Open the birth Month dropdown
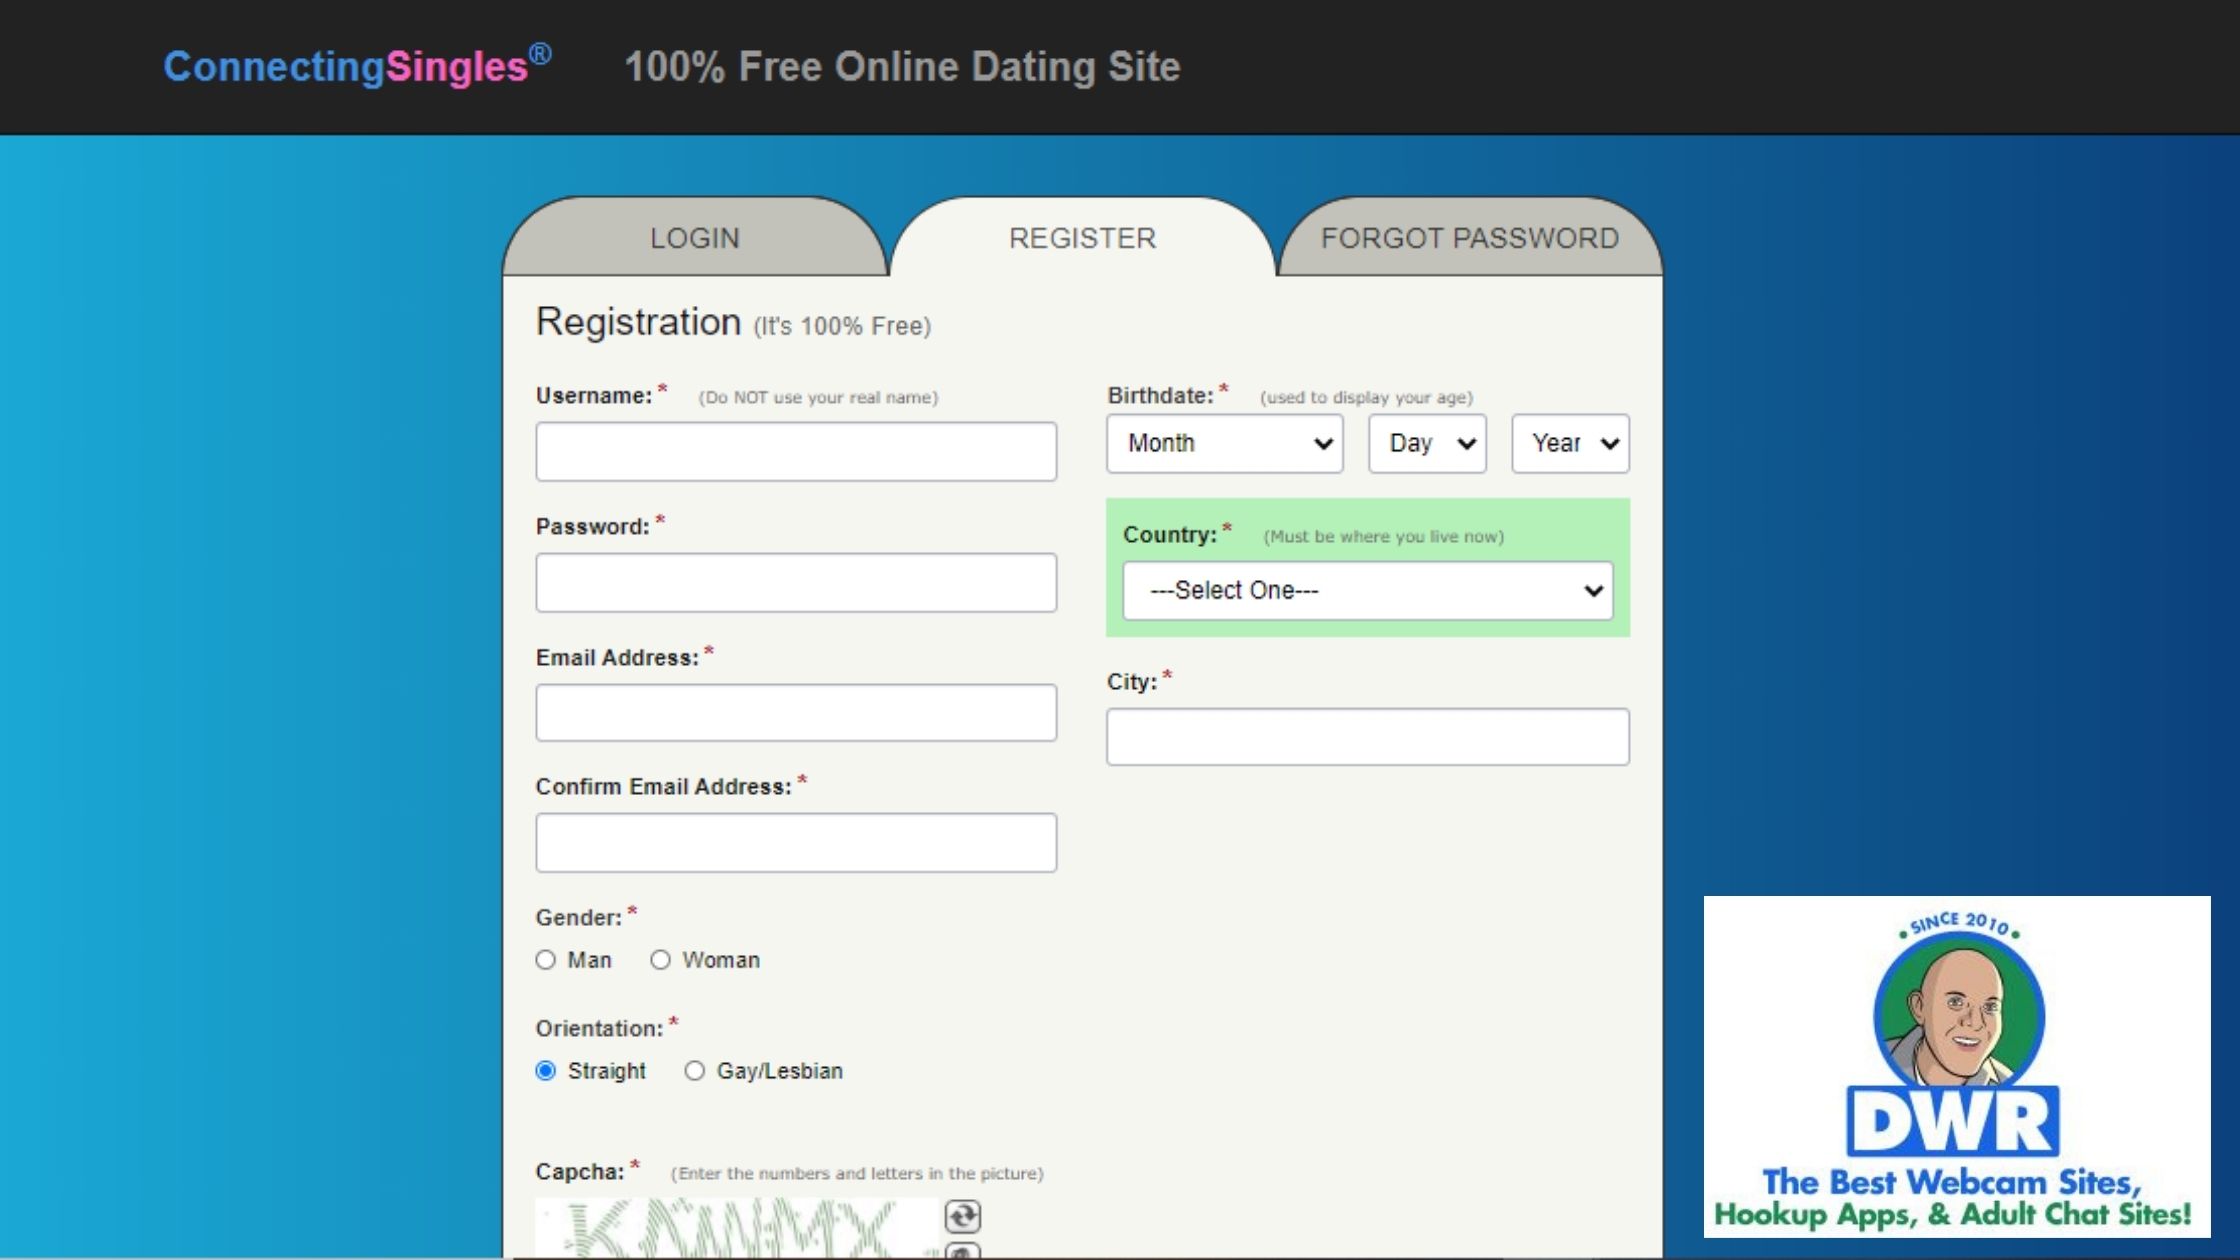Screen dimensions: 2240x1260 pyautogui.click(x=1224, y=443)
